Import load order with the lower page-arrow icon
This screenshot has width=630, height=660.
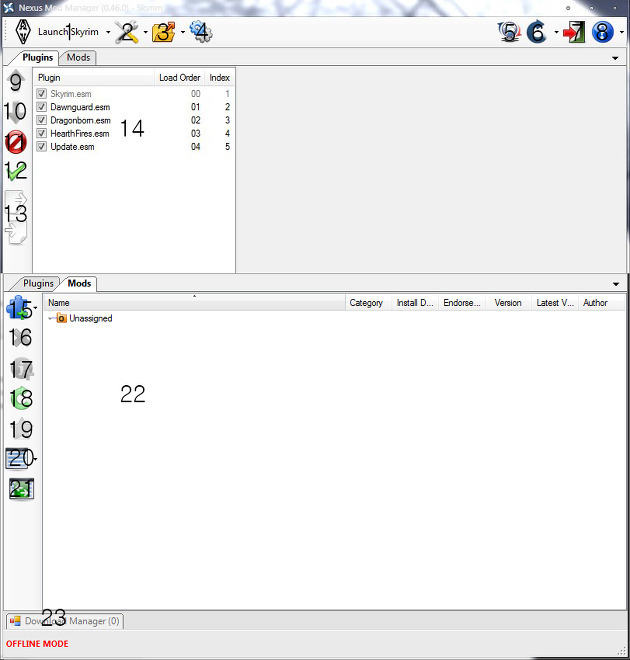[16, 232]
